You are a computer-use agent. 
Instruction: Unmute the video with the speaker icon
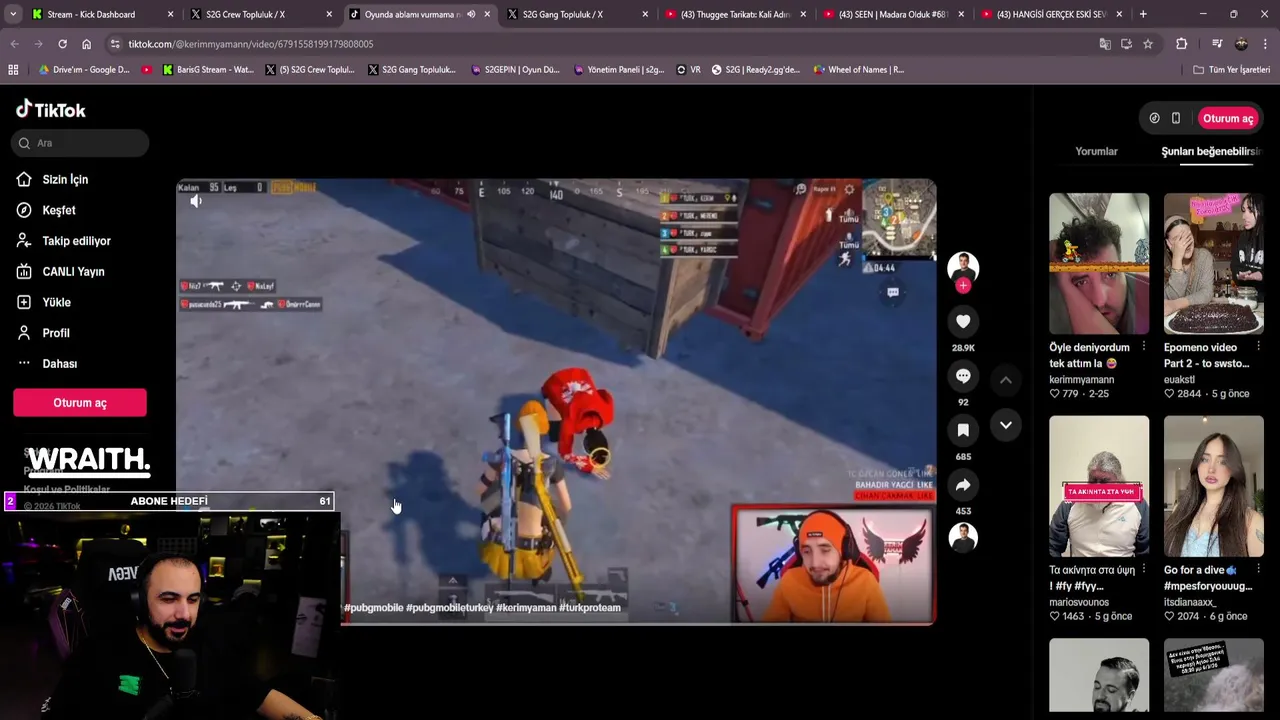coord(196,201)
